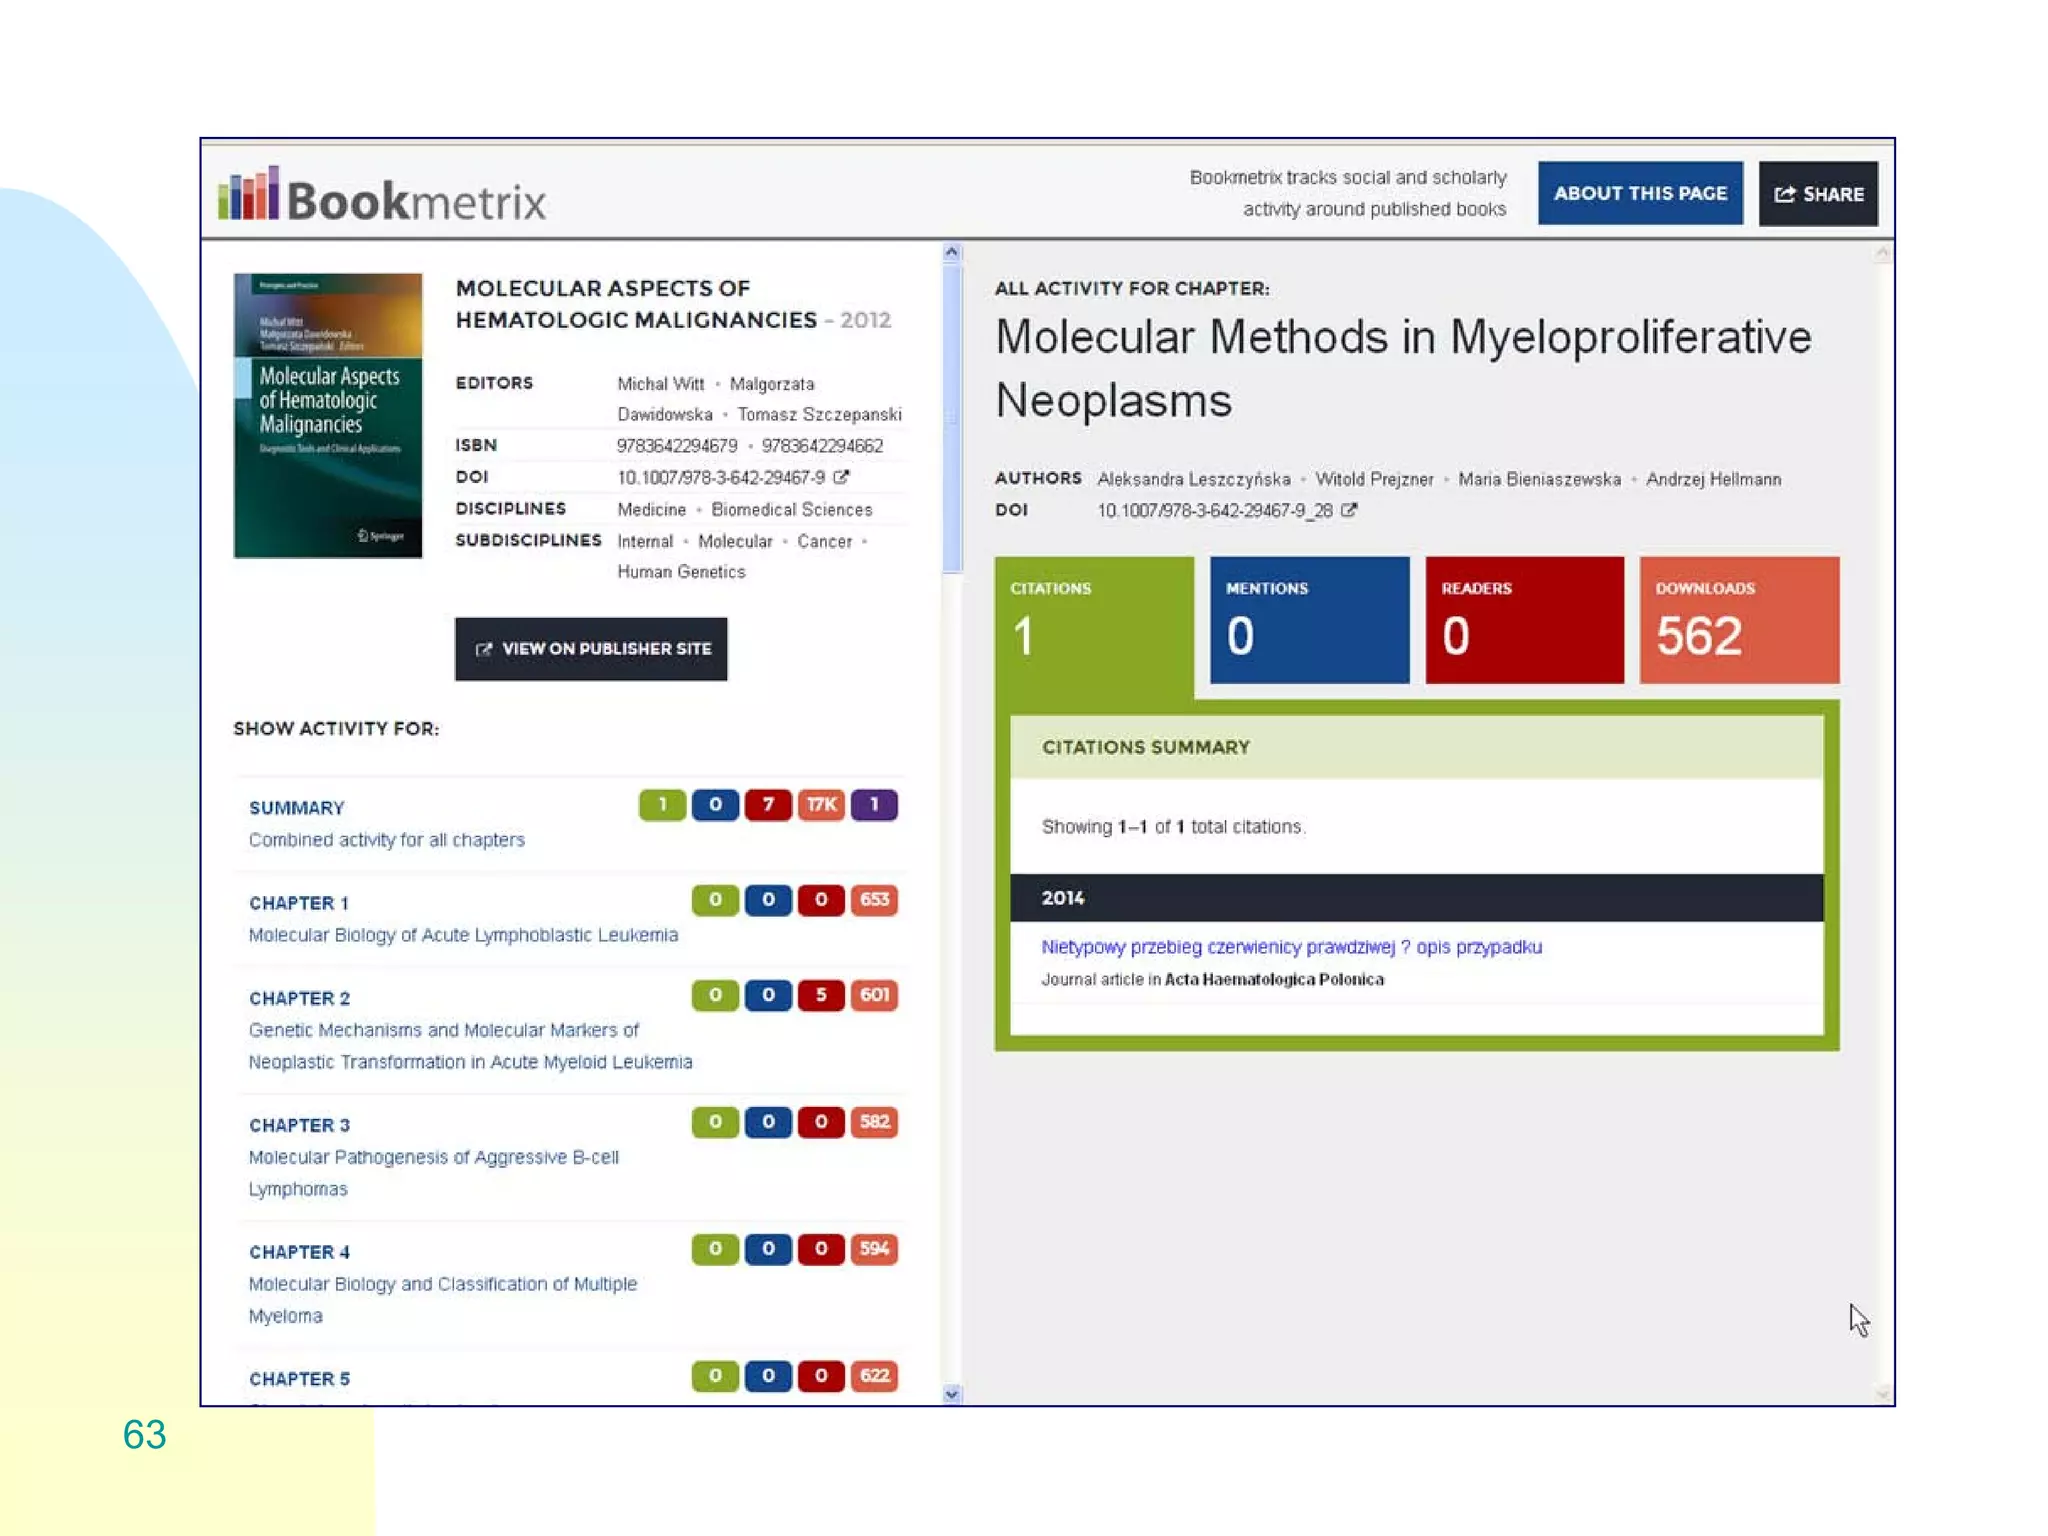The image size is (2048, 1536).
Task: Click orange 653 downloads badge for Chapter 1
Action: (x=874, y=900)
